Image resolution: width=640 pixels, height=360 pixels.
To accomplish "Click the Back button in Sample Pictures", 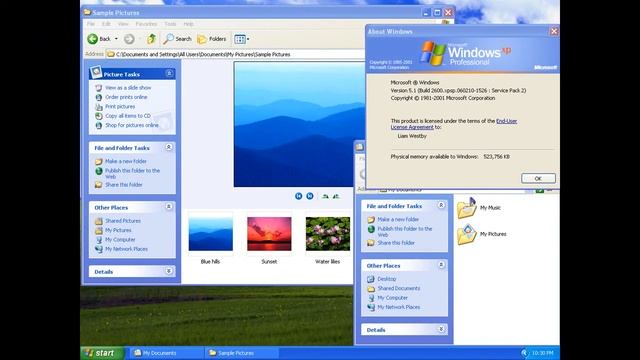I will 99,39.
